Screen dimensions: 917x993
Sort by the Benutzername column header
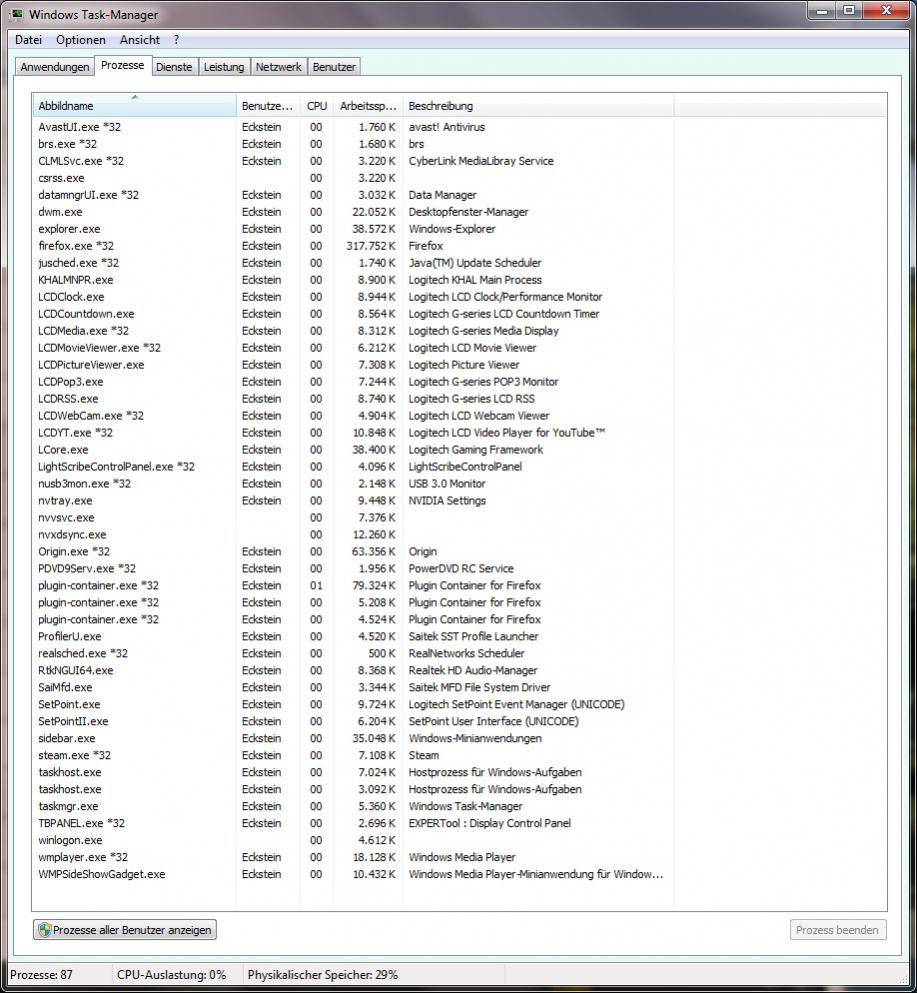[x=268, y=106]
